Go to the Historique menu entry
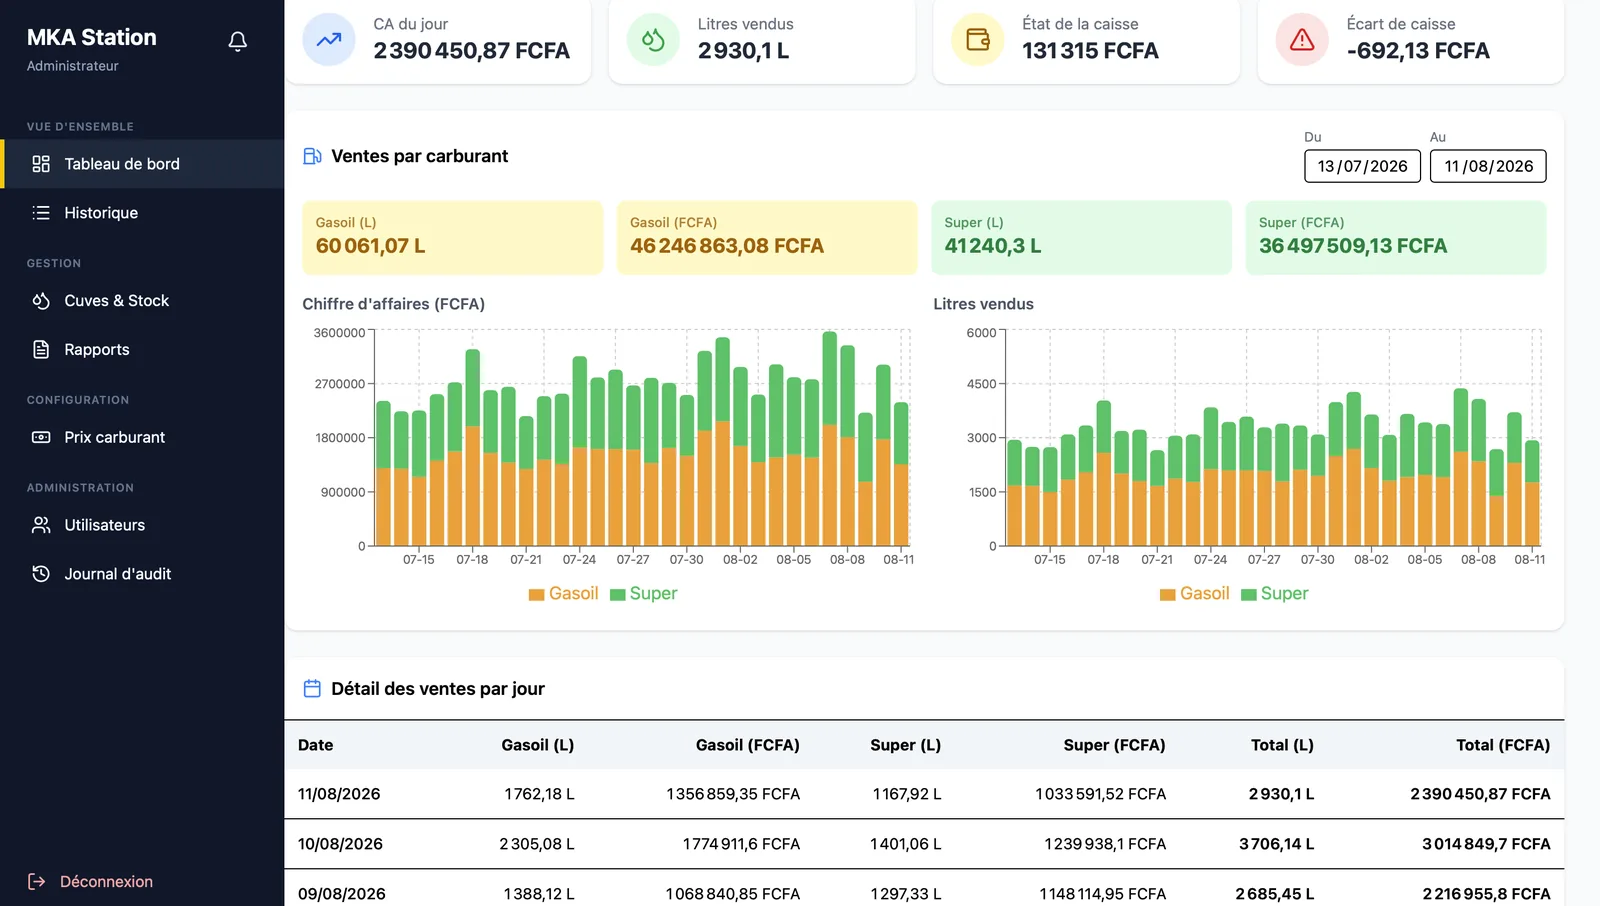 (x=142, y=213)
